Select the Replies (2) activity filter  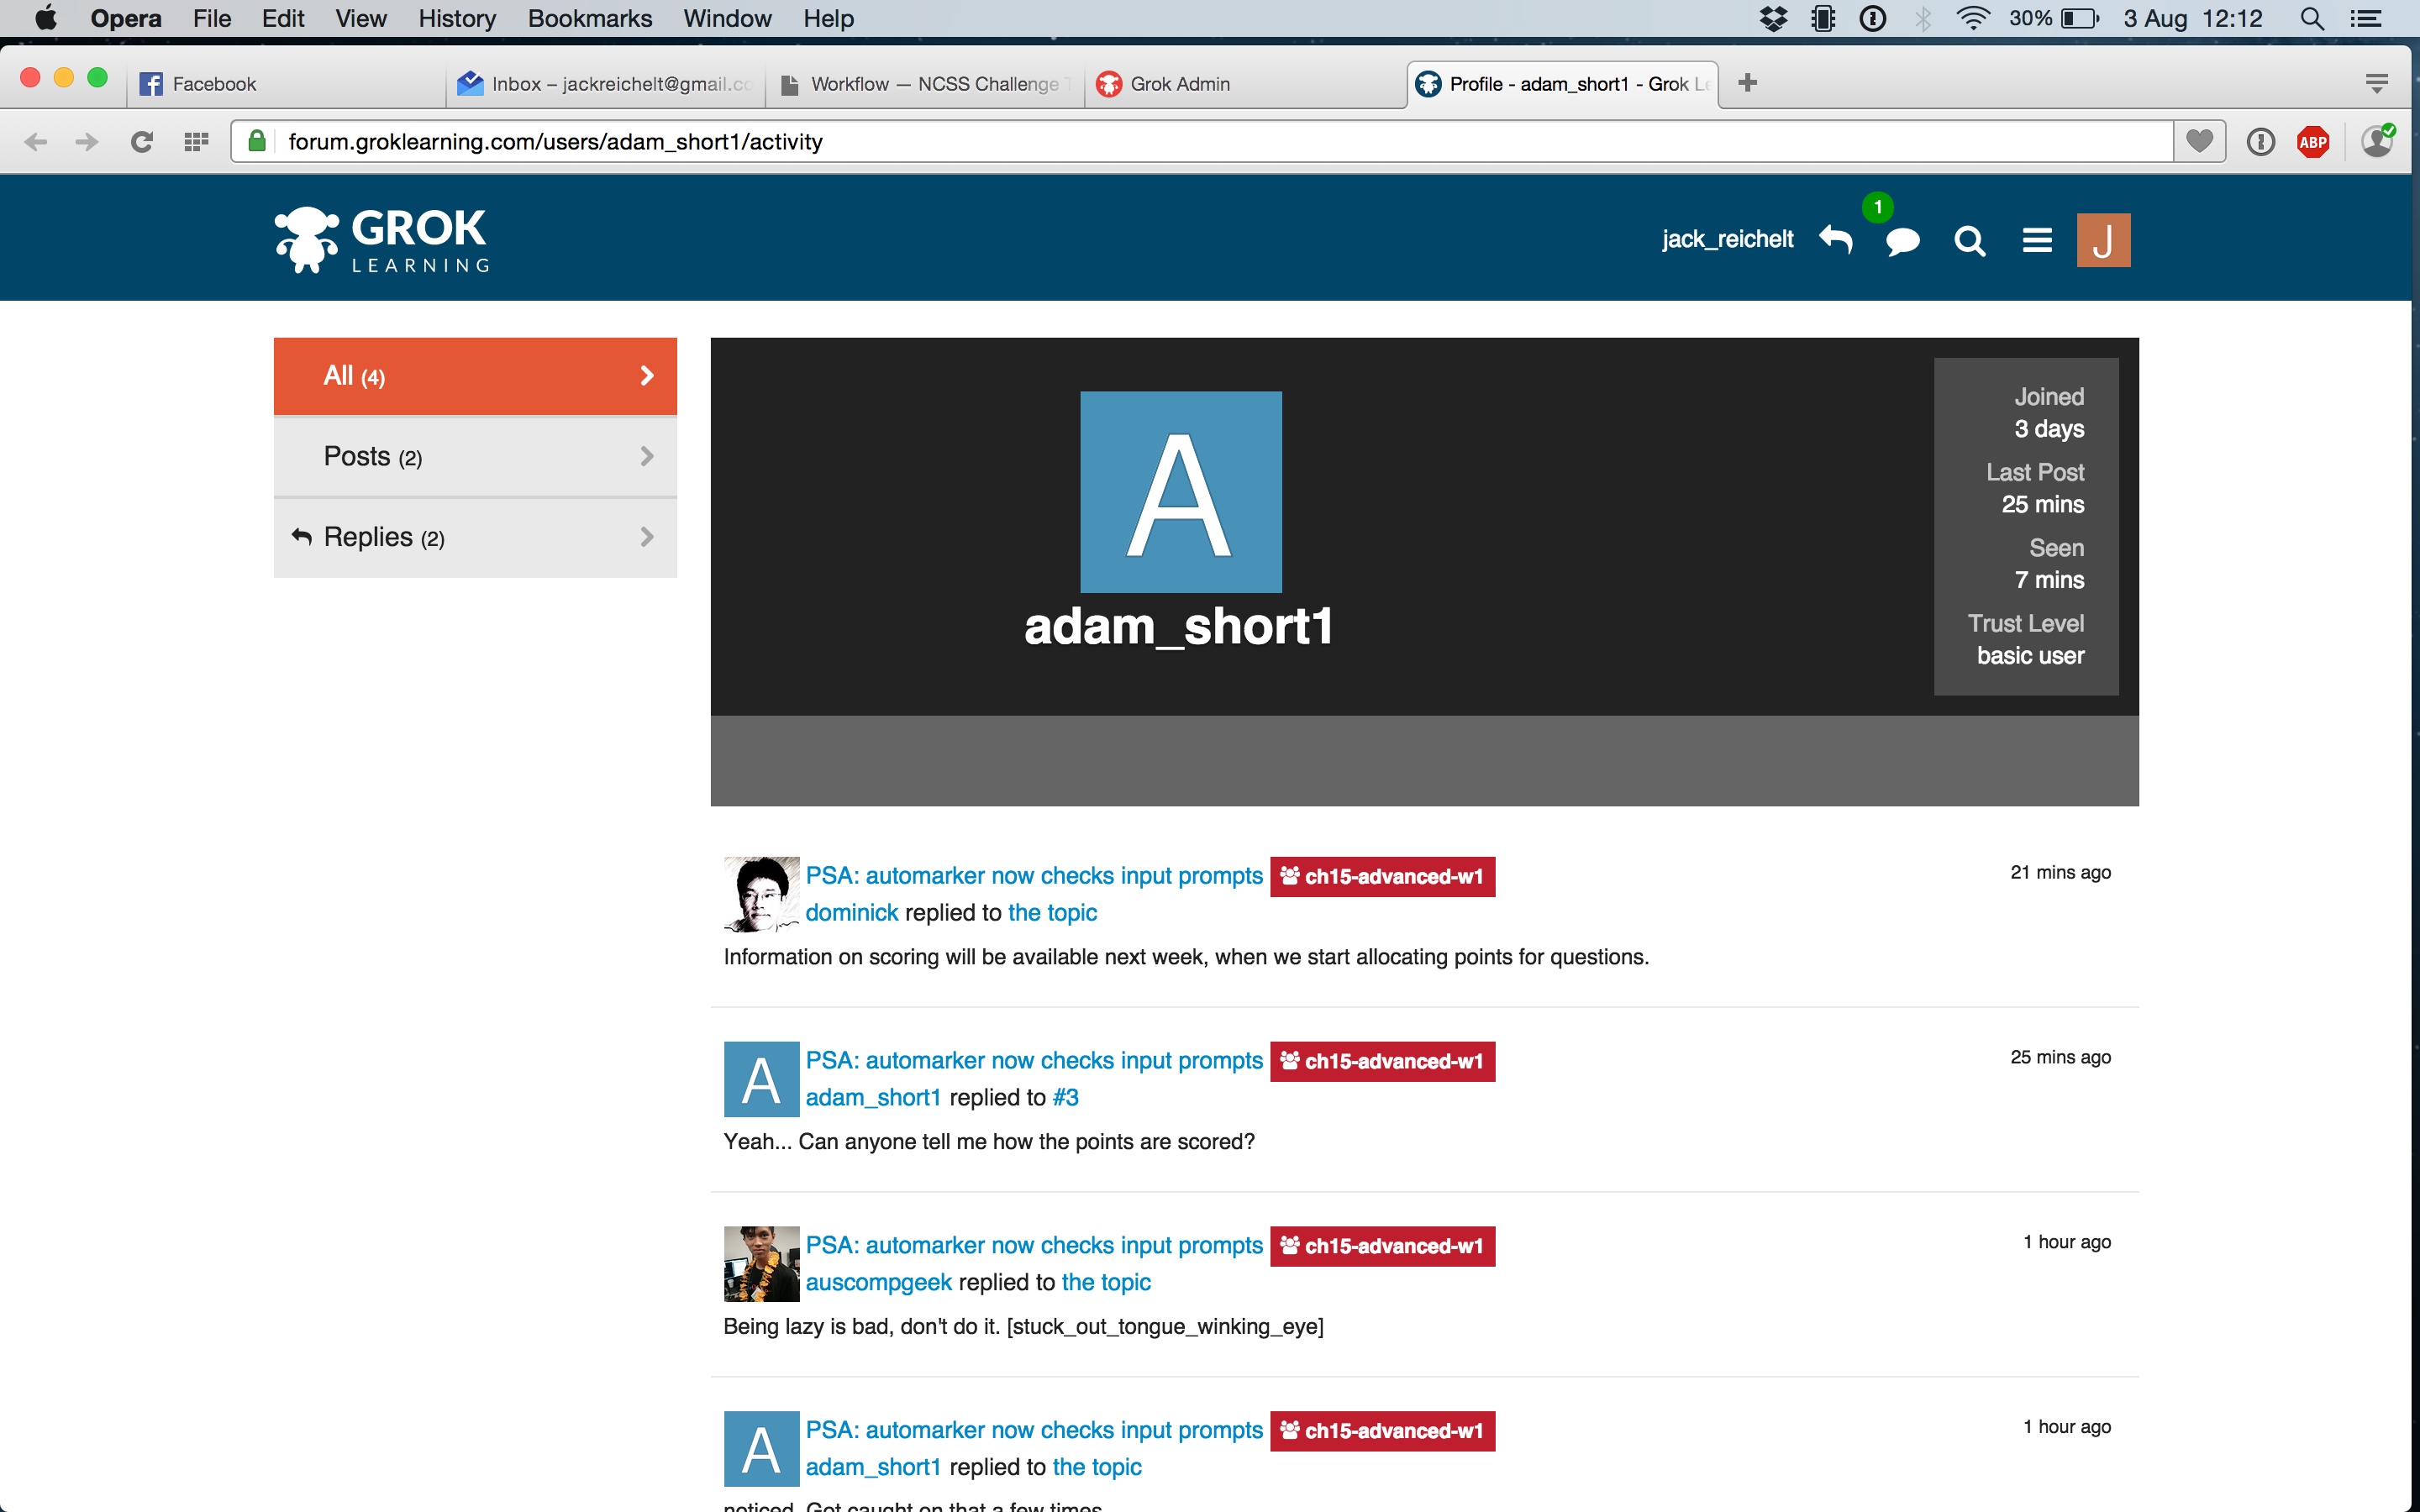click(x=475, y=537)
